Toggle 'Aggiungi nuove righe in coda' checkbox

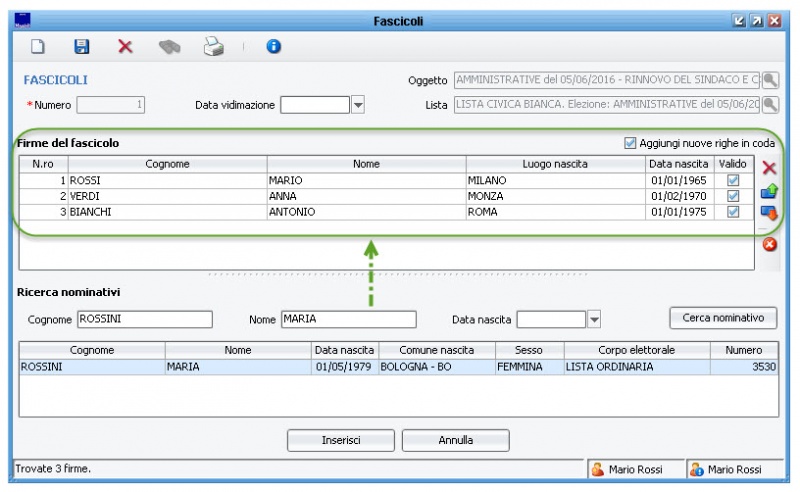click(630, 143)
